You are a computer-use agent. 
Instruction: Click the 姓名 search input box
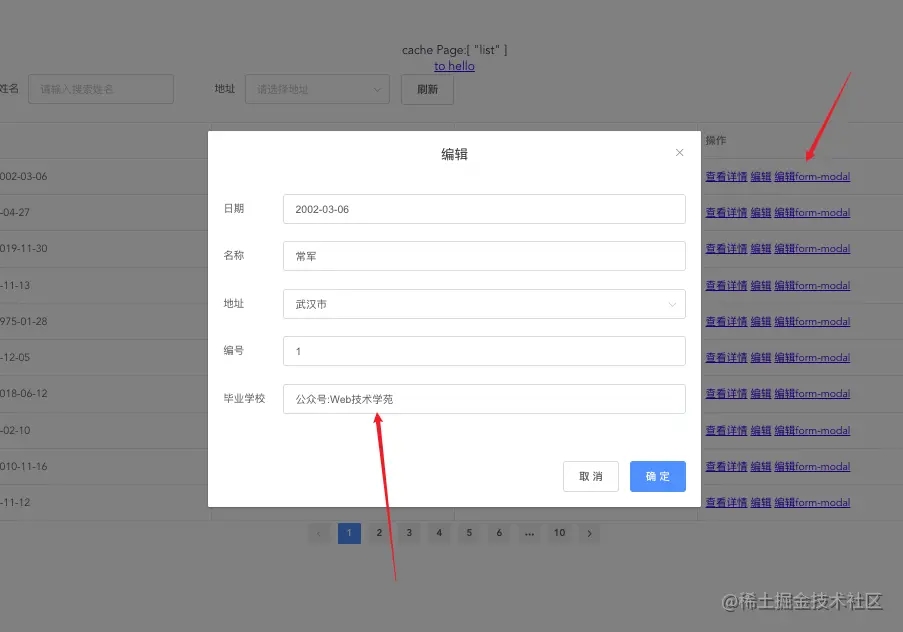pos(101,89)
